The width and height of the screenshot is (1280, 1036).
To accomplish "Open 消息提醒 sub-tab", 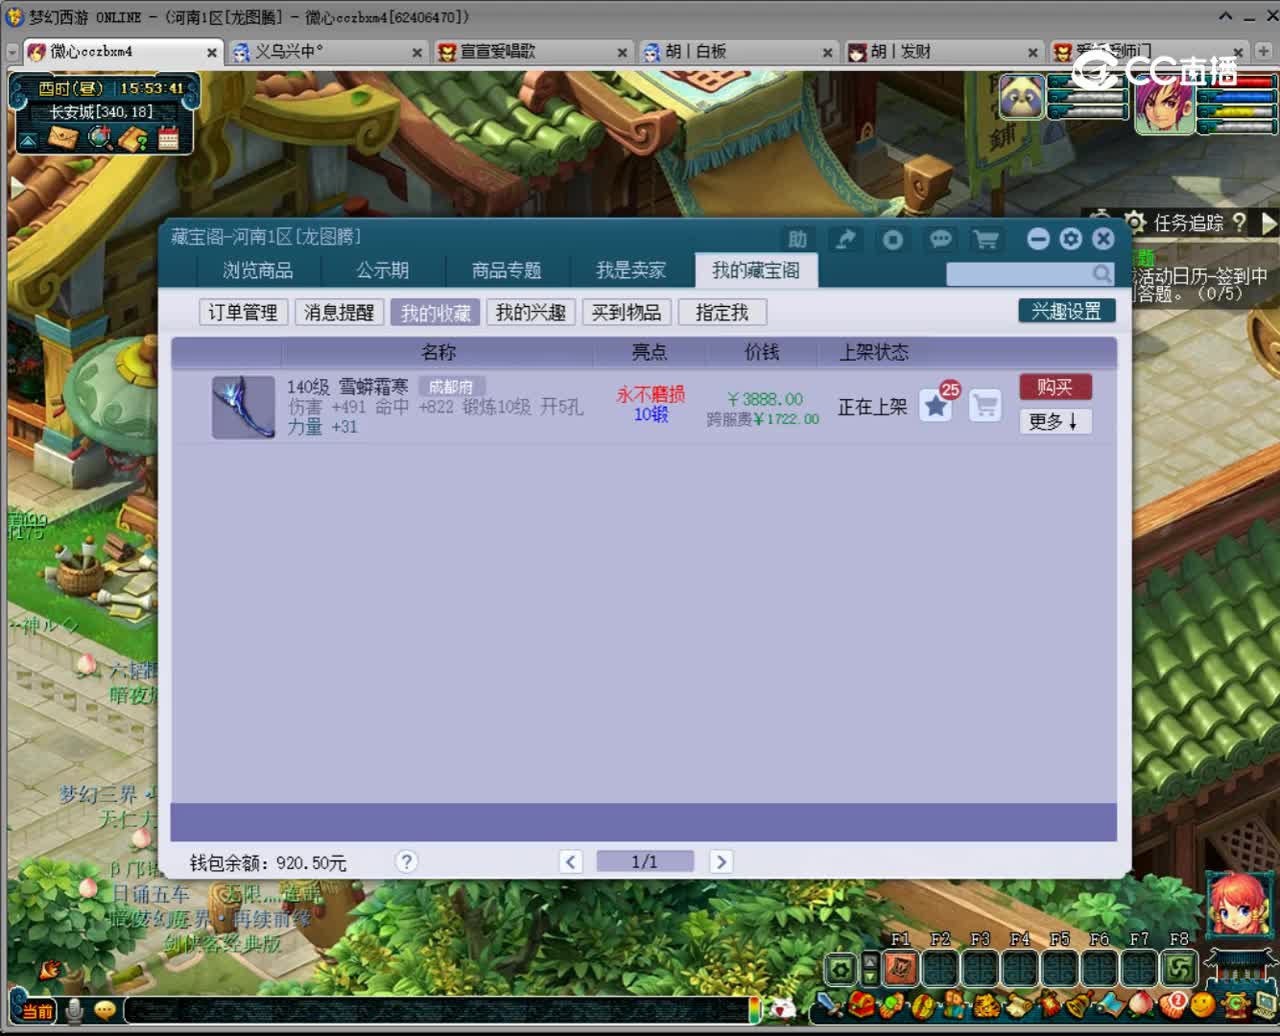I will point(339,312).
